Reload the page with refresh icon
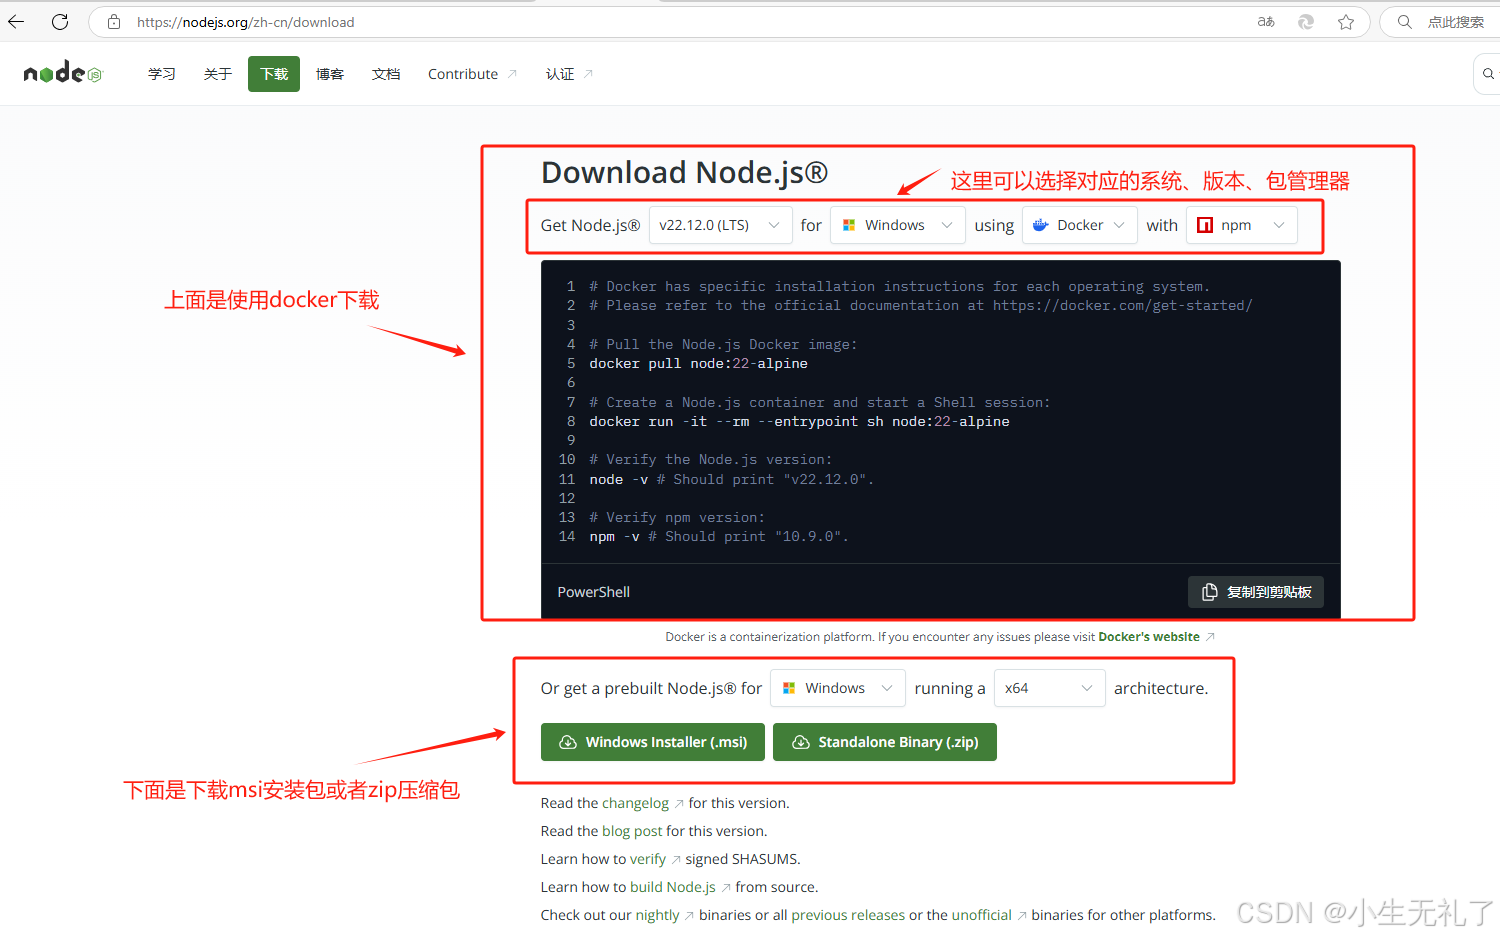 (x=60, y=21)
